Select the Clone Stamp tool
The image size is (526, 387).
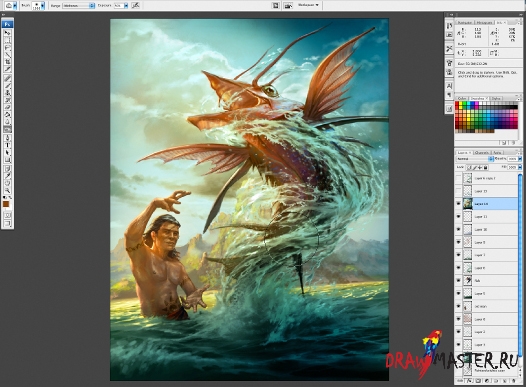[7, 93]
